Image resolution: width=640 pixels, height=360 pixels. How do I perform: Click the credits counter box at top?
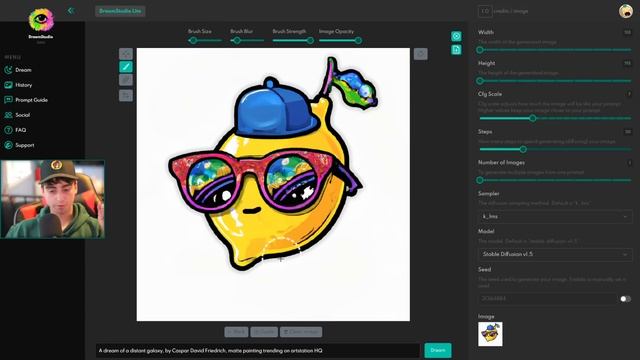click(485, 11)
